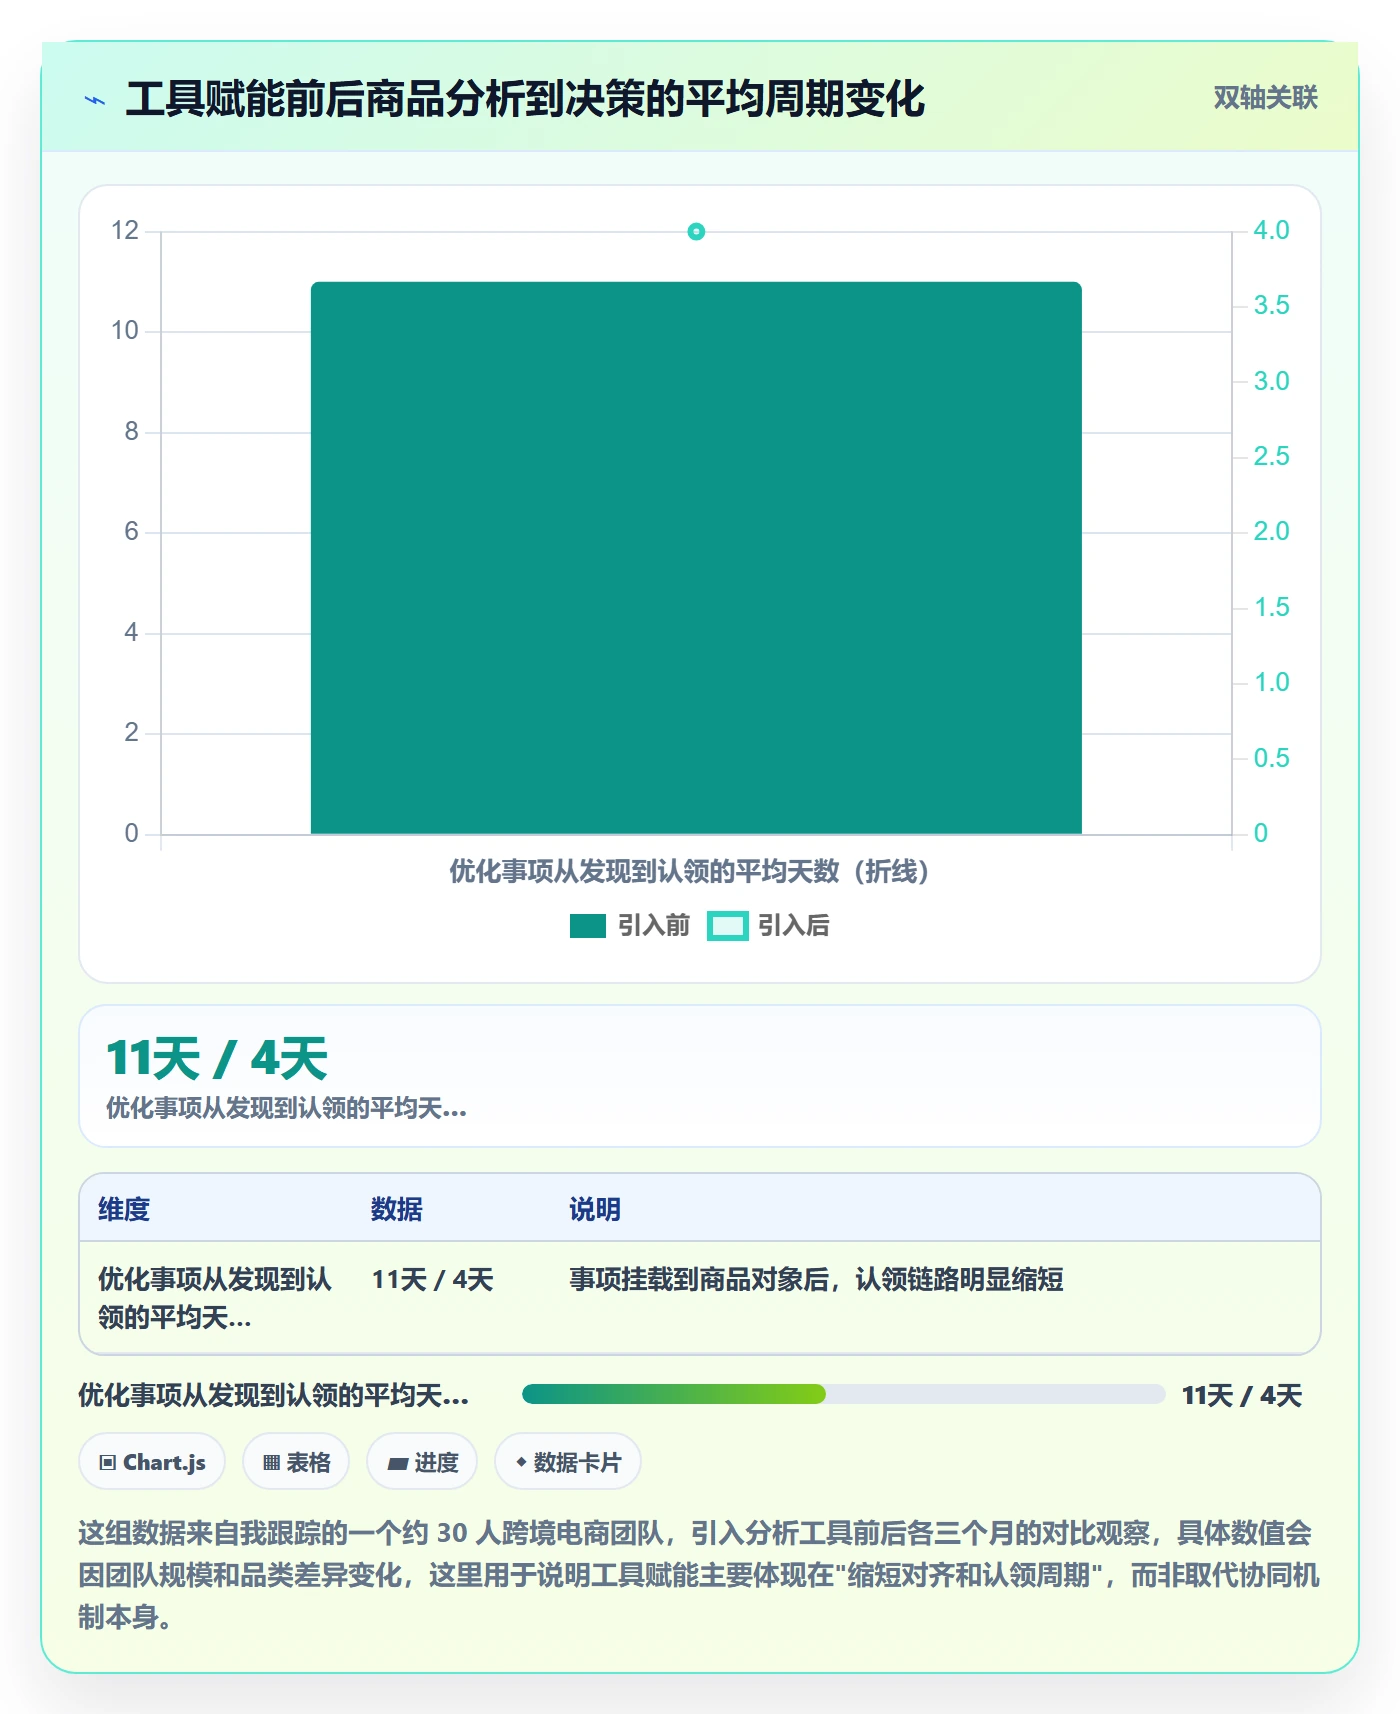Viewport: 1400px width, 1714px height.
Task: Toggle the 引入后 legend item
Action: (769, 926)
